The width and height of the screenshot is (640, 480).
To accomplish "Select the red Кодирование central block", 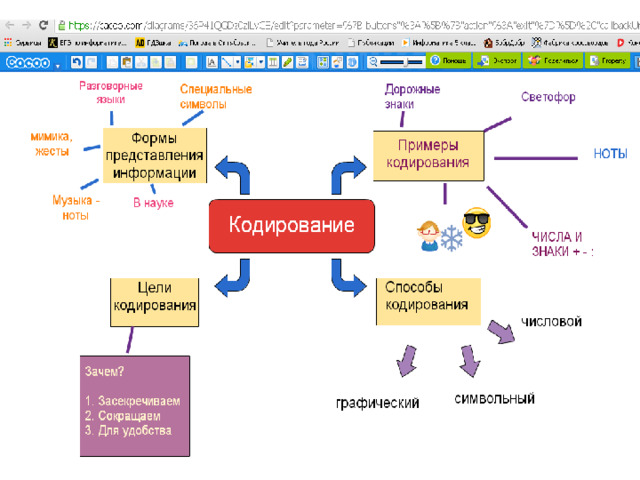I will (x=291, y=226).
